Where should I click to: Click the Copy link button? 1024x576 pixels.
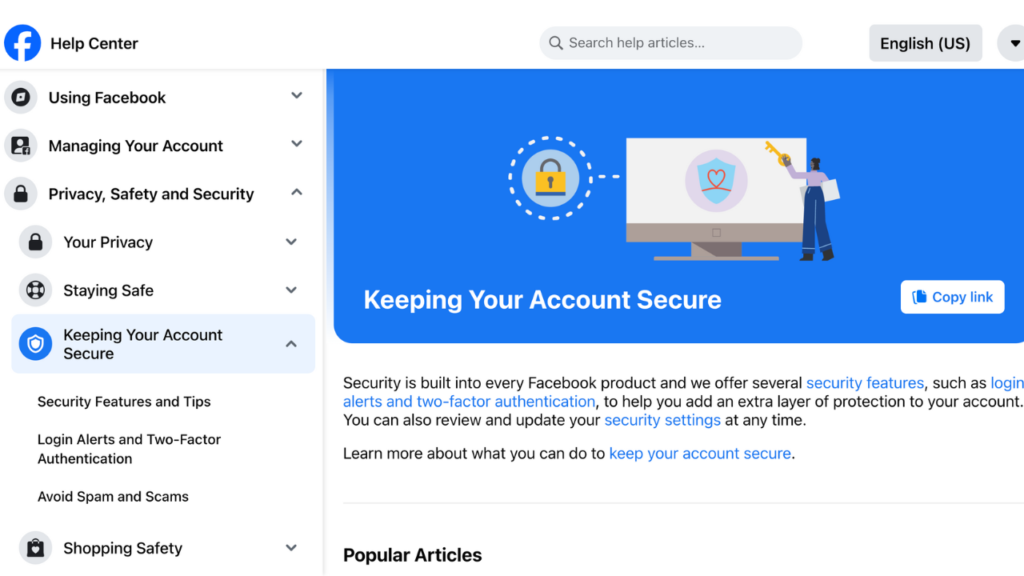click(952, 297)
